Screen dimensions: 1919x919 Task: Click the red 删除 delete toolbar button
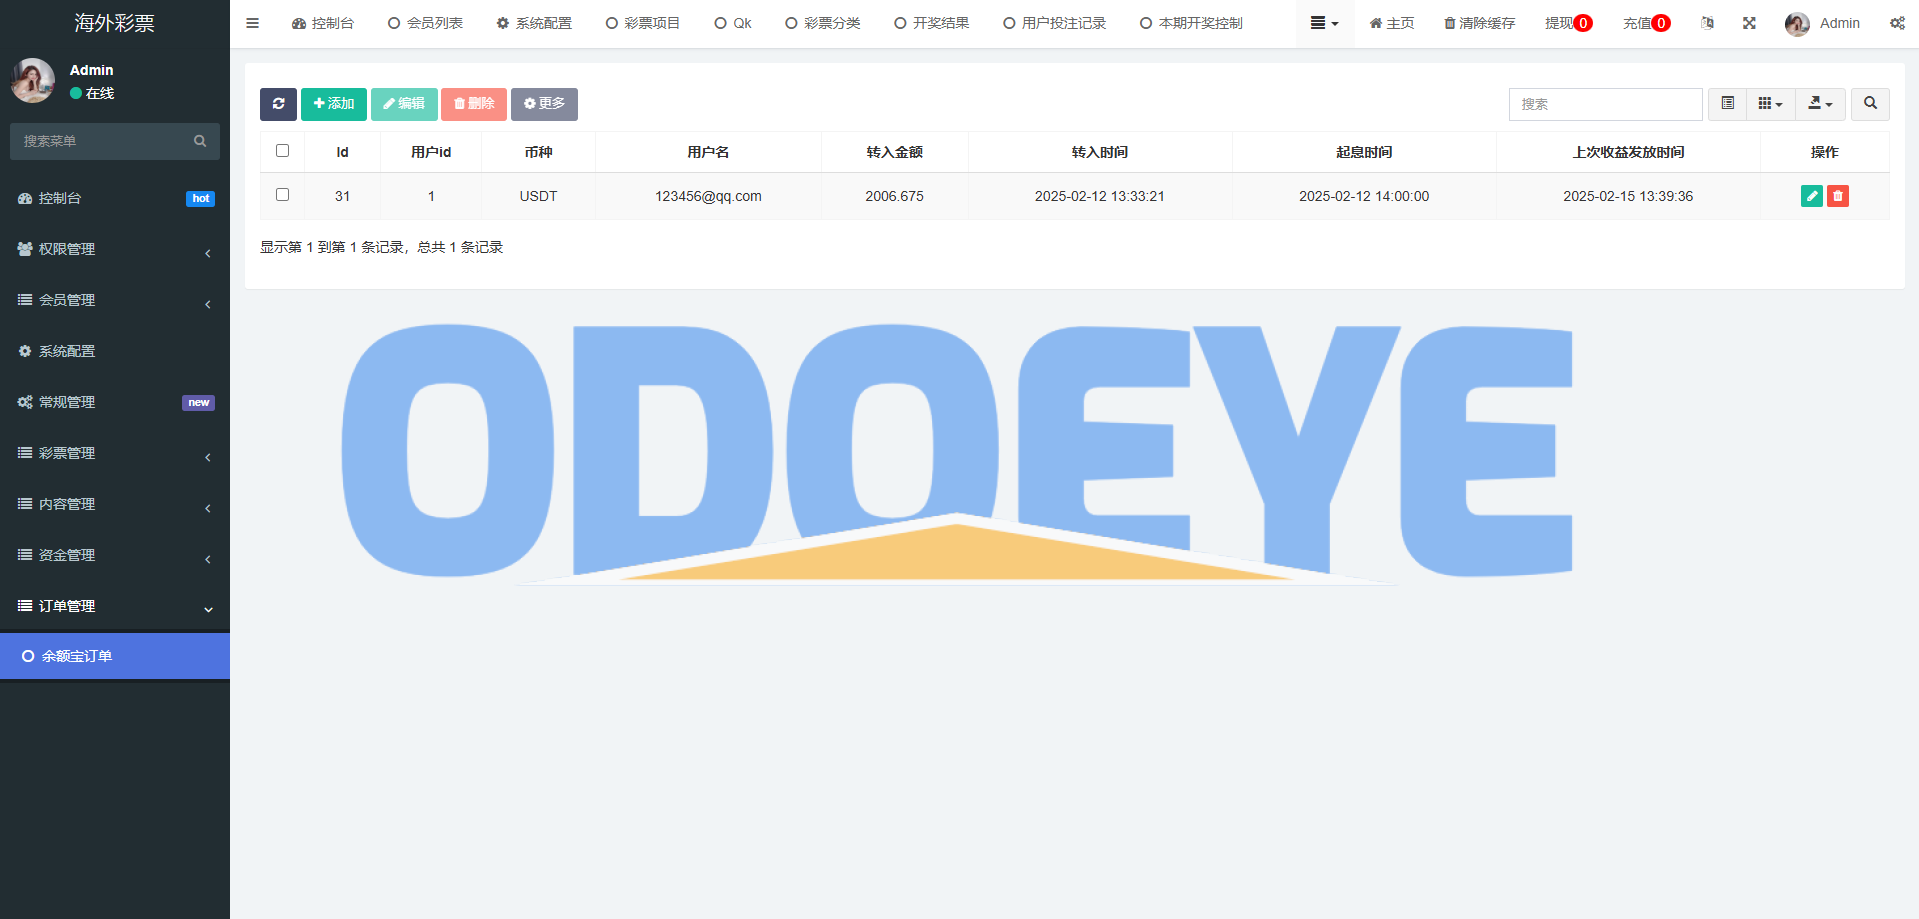click(474, 104)
